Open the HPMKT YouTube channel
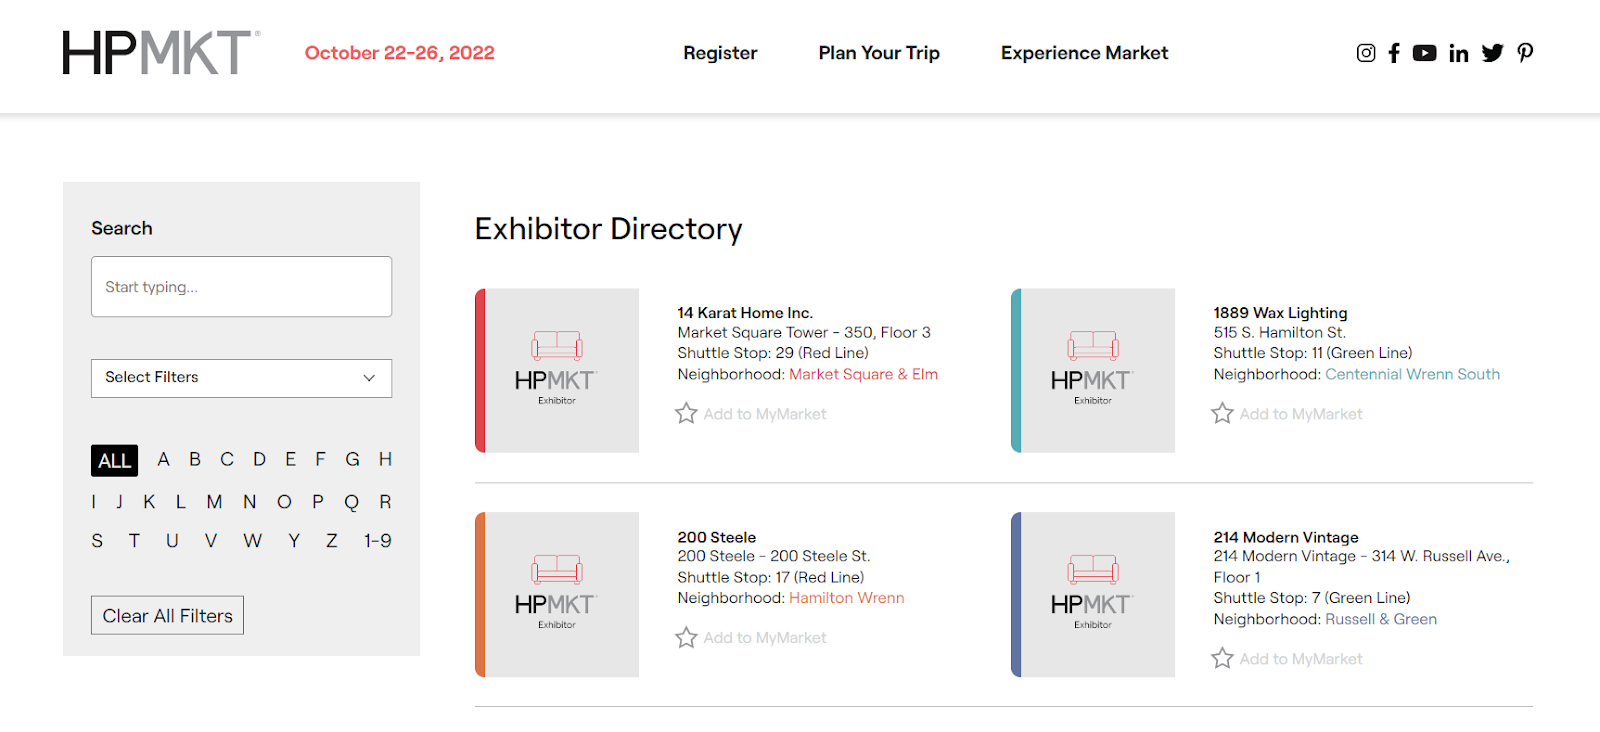This screenshot has width=1600, height=732. pos(1425,53)
